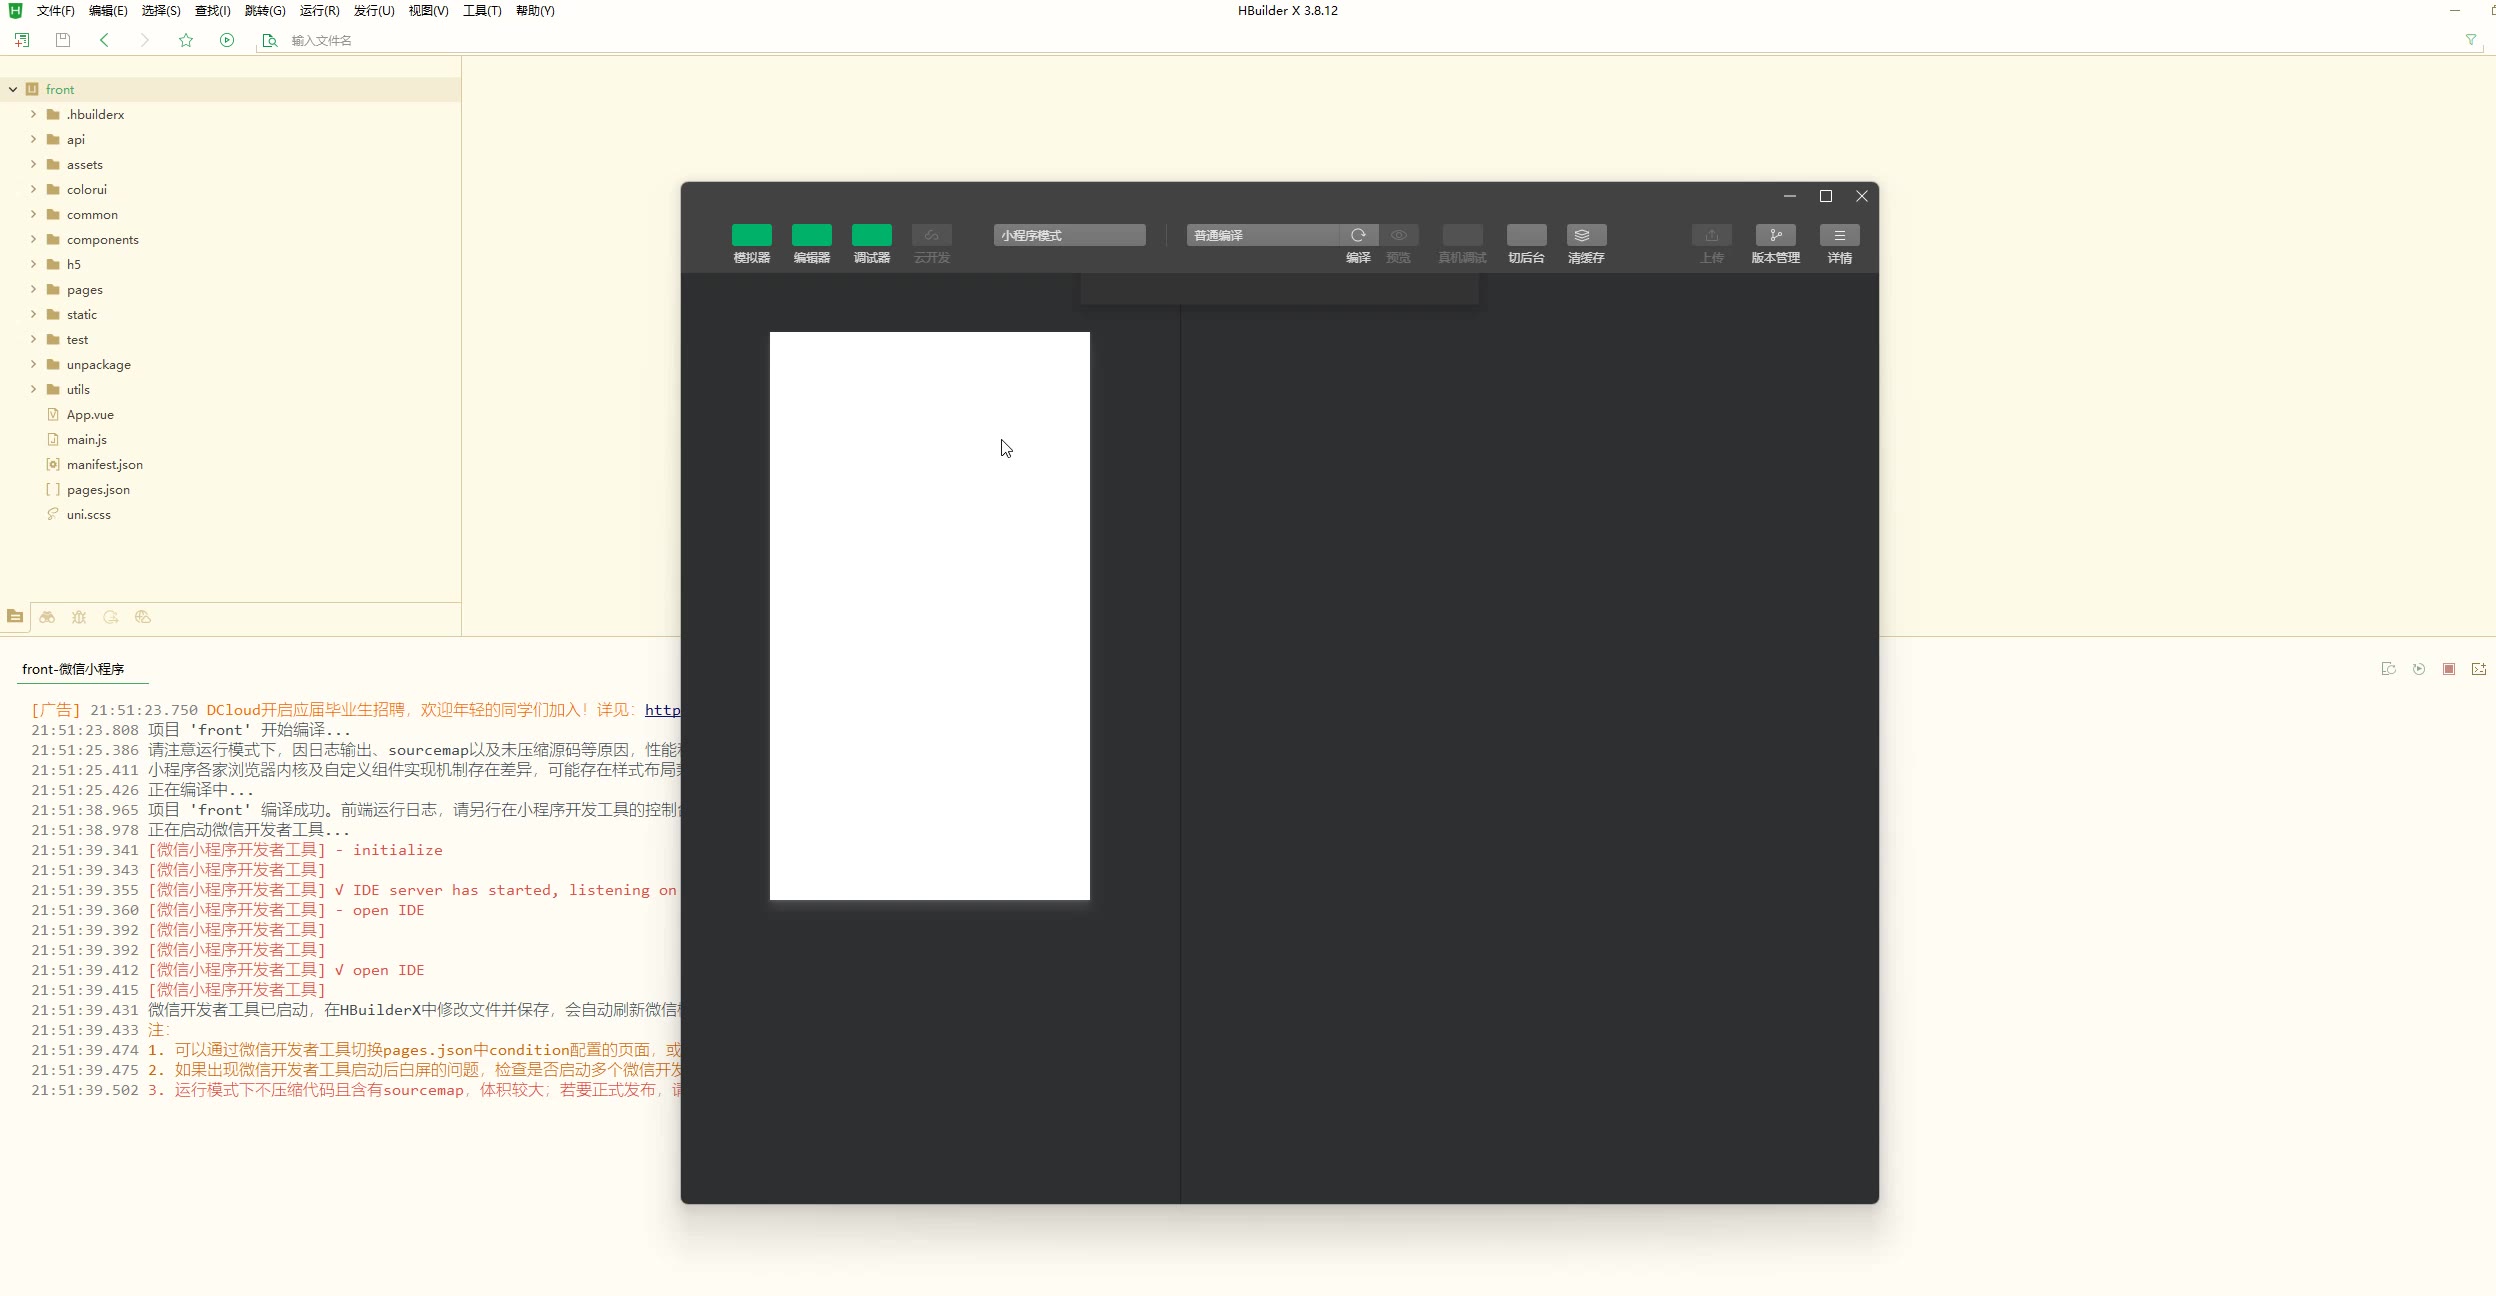The height and width of the screenshot is (1296, 2496).
Task: Click the bookmark star icon
Action: pyautogui.click(x=186, y=40)
